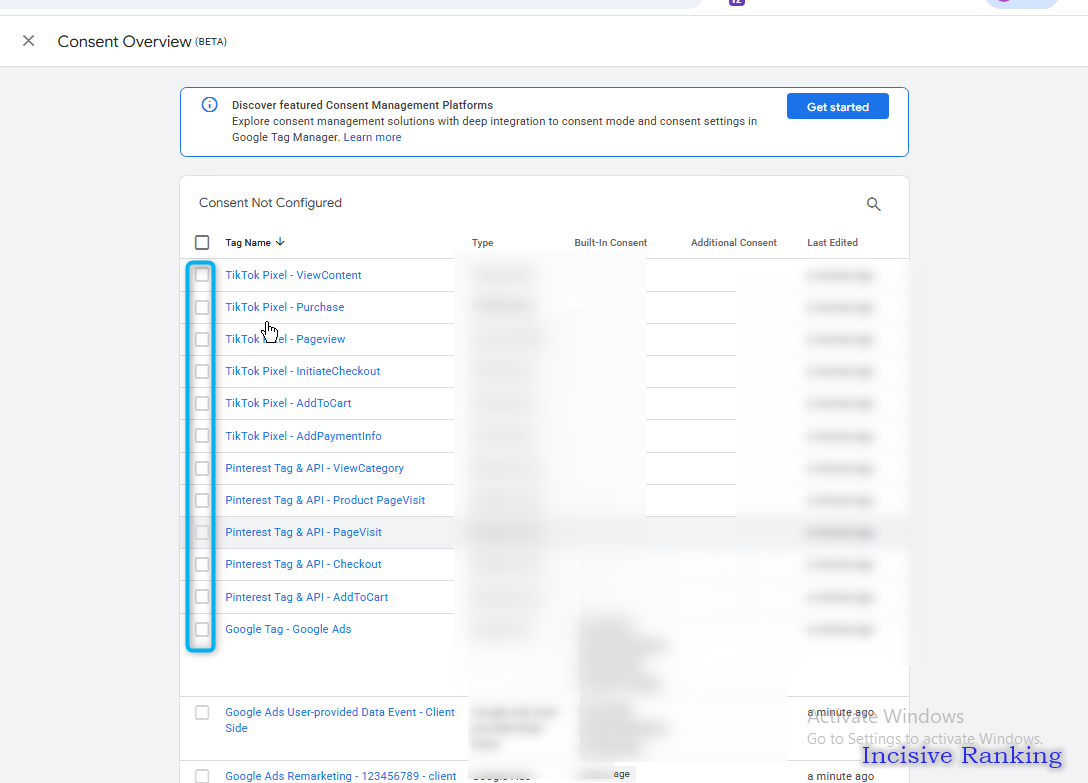Viewport: 1088px width, 783px height.
Task: Check the Pinterest Tag & API - AddToCart checkbox
Action: (202, 597)
